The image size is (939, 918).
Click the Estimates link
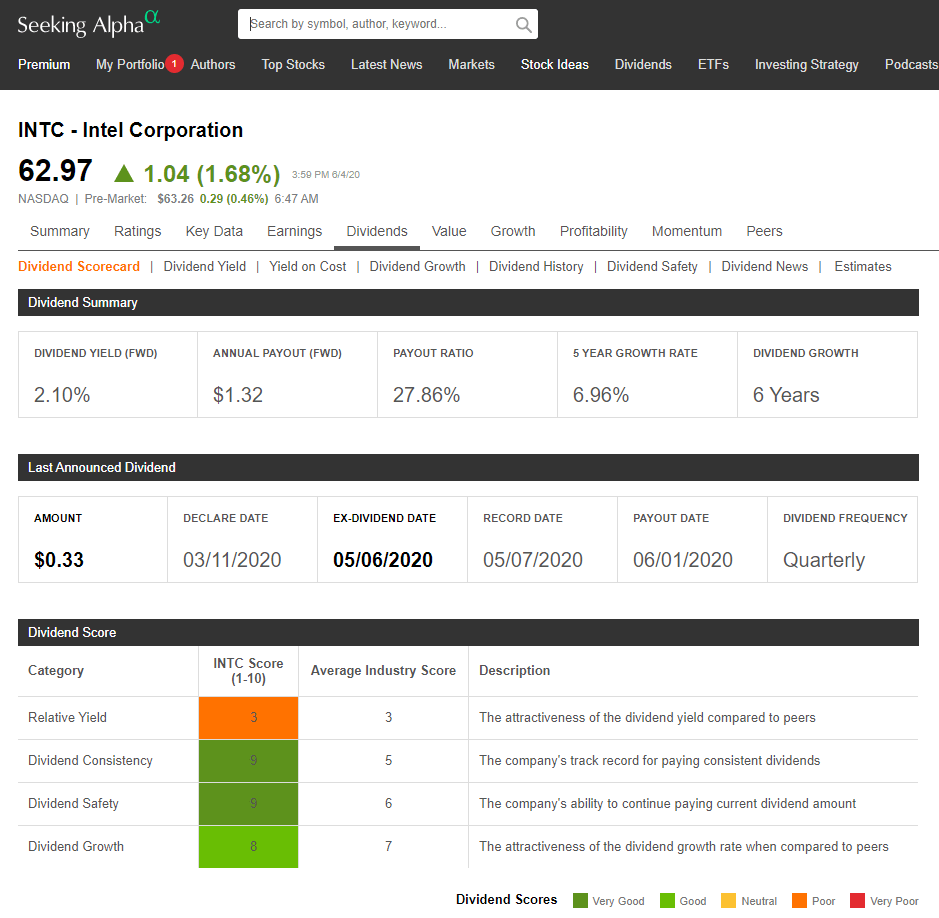(x=862, y=267)
